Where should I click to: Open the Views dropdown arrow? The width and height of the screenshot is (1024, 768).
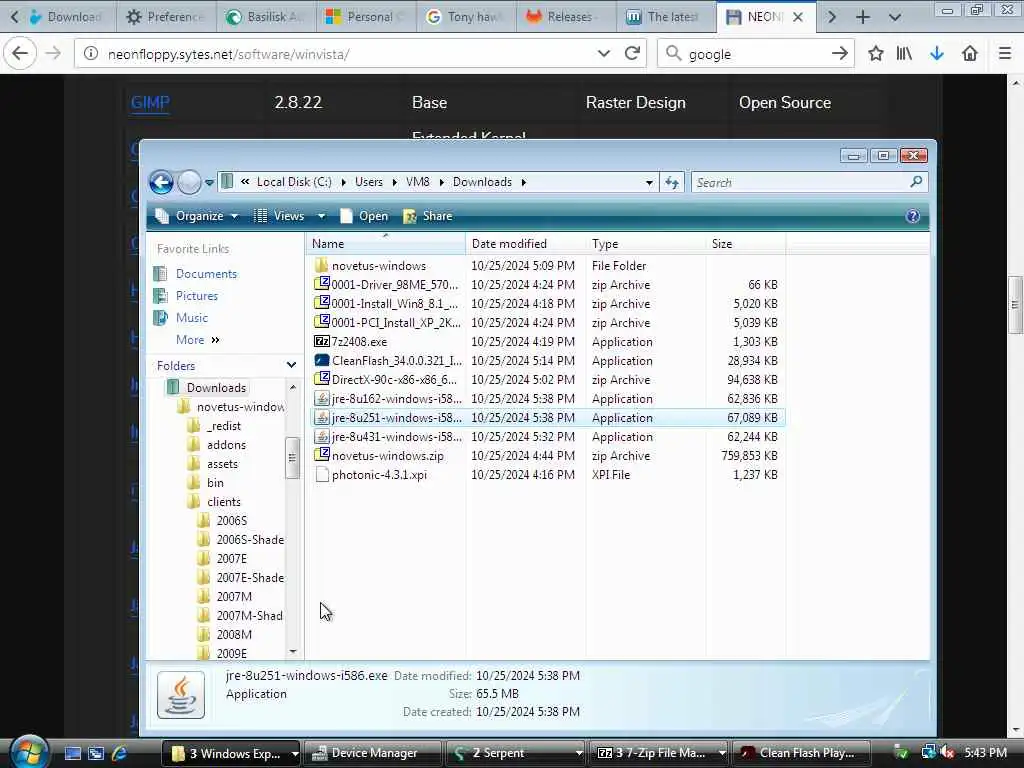[x=321, y=216]
